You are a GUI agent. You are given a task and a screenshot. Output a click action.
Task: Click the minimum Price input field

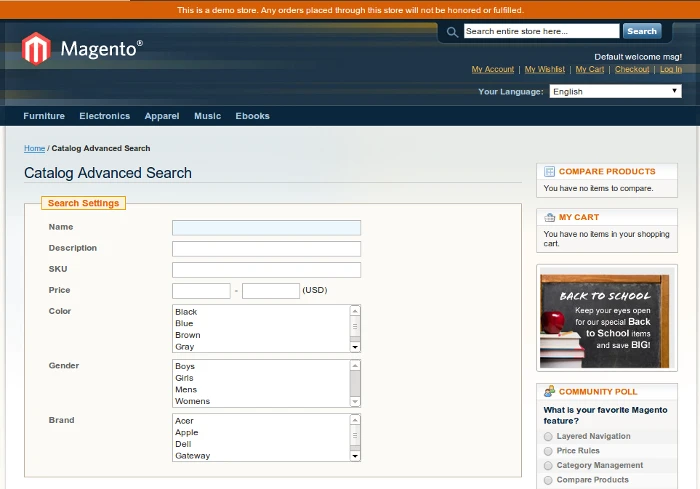pos(201,291)
